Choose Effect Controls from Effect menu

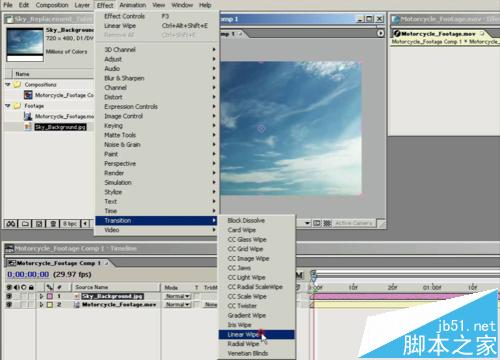157,16
